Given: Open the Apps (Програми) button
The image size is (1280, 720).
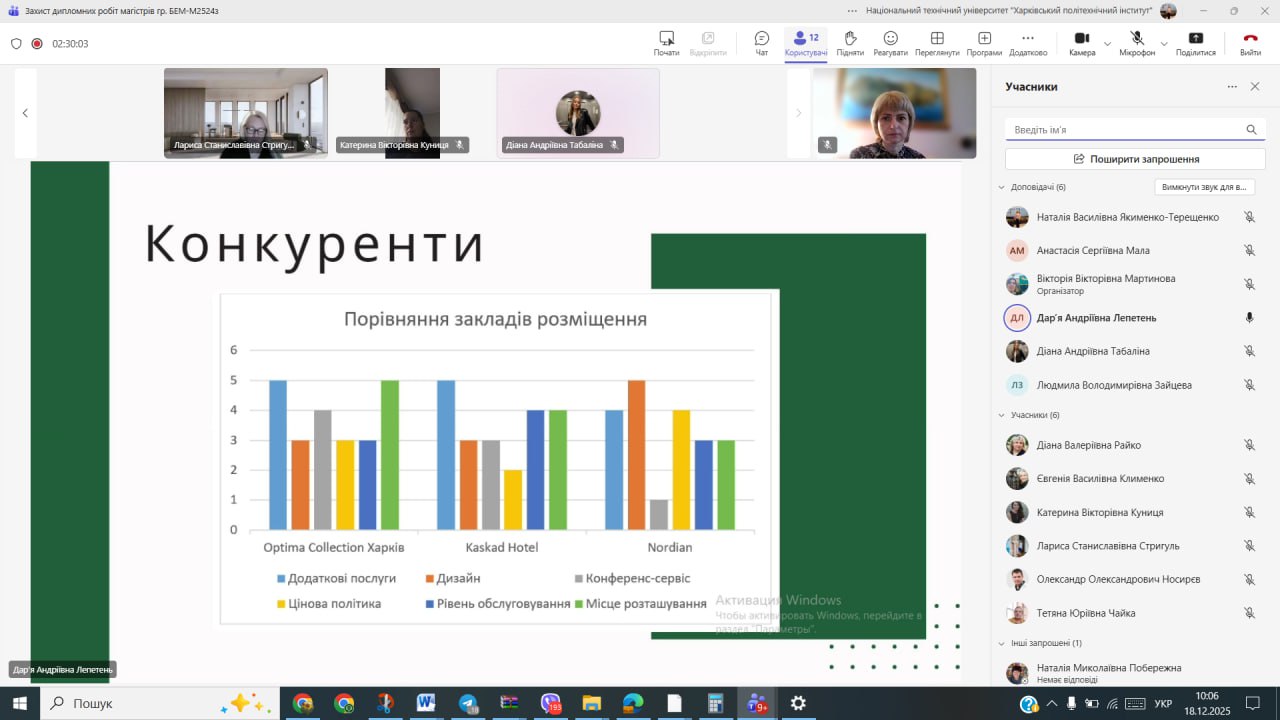Looking at the screenshot, I should (984, 42).
